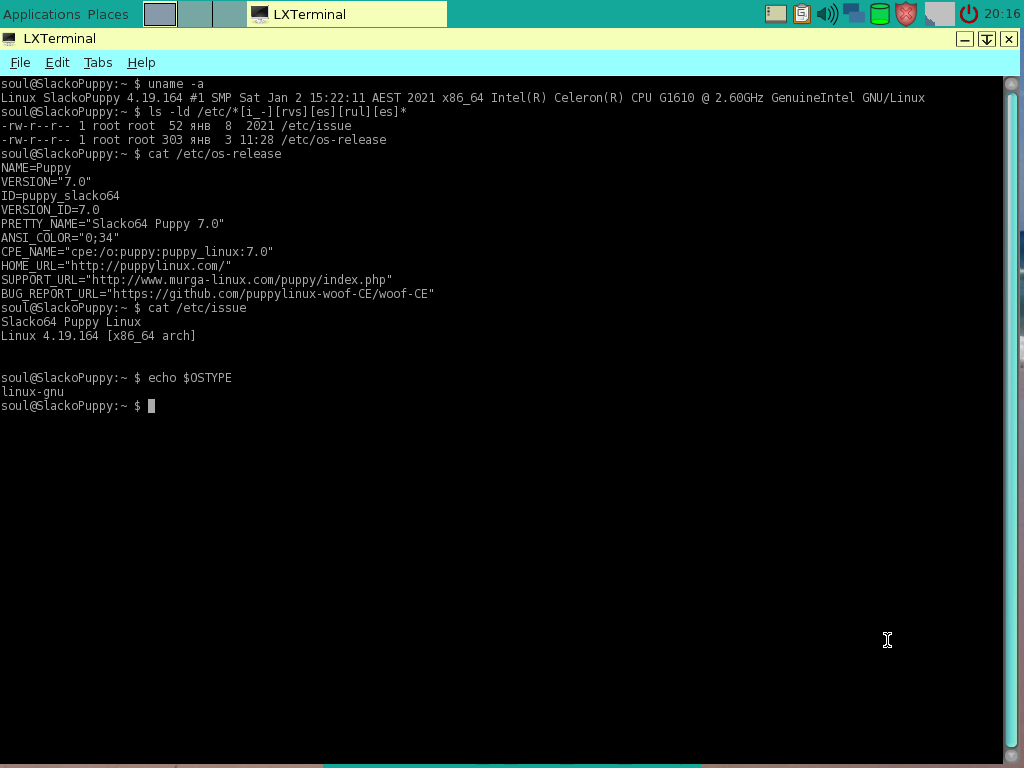Screen dimensions: 1024x768
Task: Click the red power button icon
Action: pyautogui.click(x=968, y=14)
